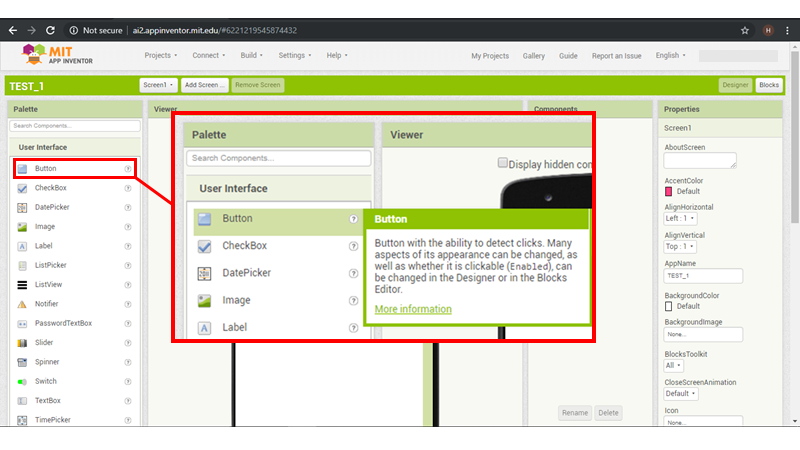Click the Add Screen button
Screen dimensions: 800x450
[x=205, y=86]
